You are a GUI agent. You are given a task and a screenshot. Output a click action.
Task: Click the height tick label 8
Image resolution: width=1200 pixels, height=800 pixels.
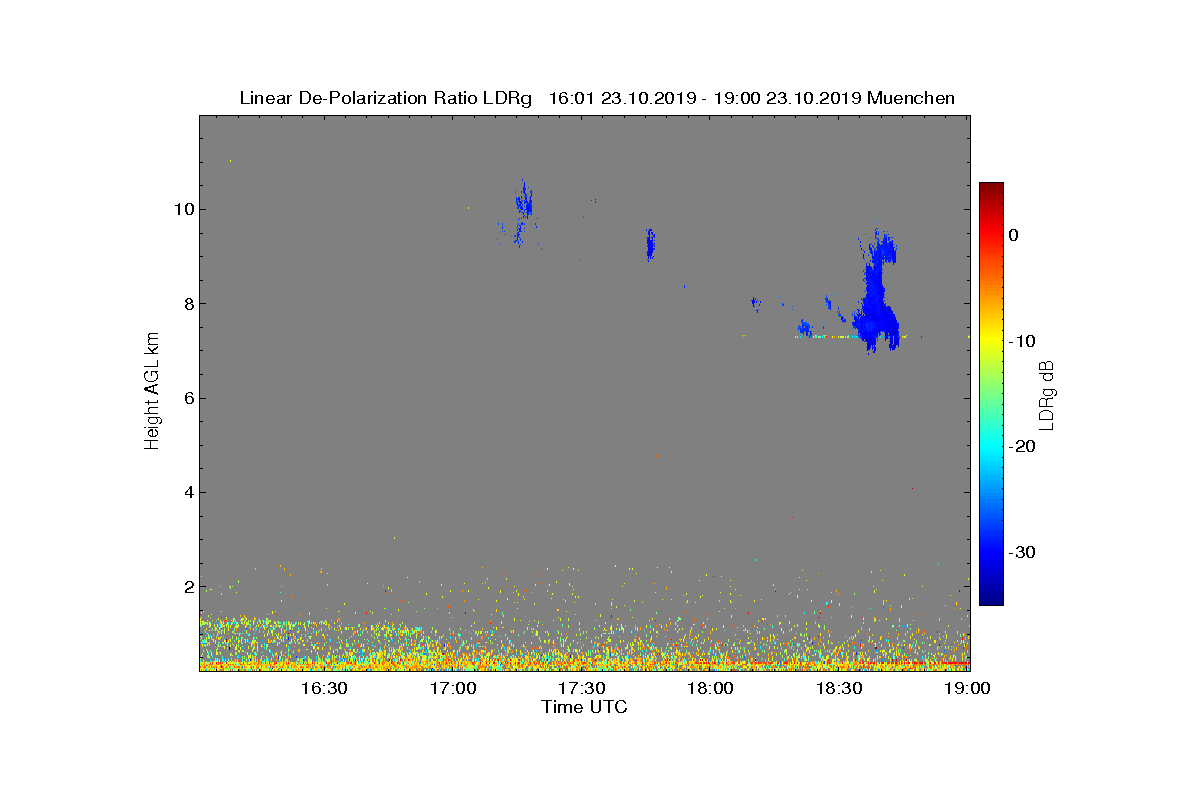point(187,304)
